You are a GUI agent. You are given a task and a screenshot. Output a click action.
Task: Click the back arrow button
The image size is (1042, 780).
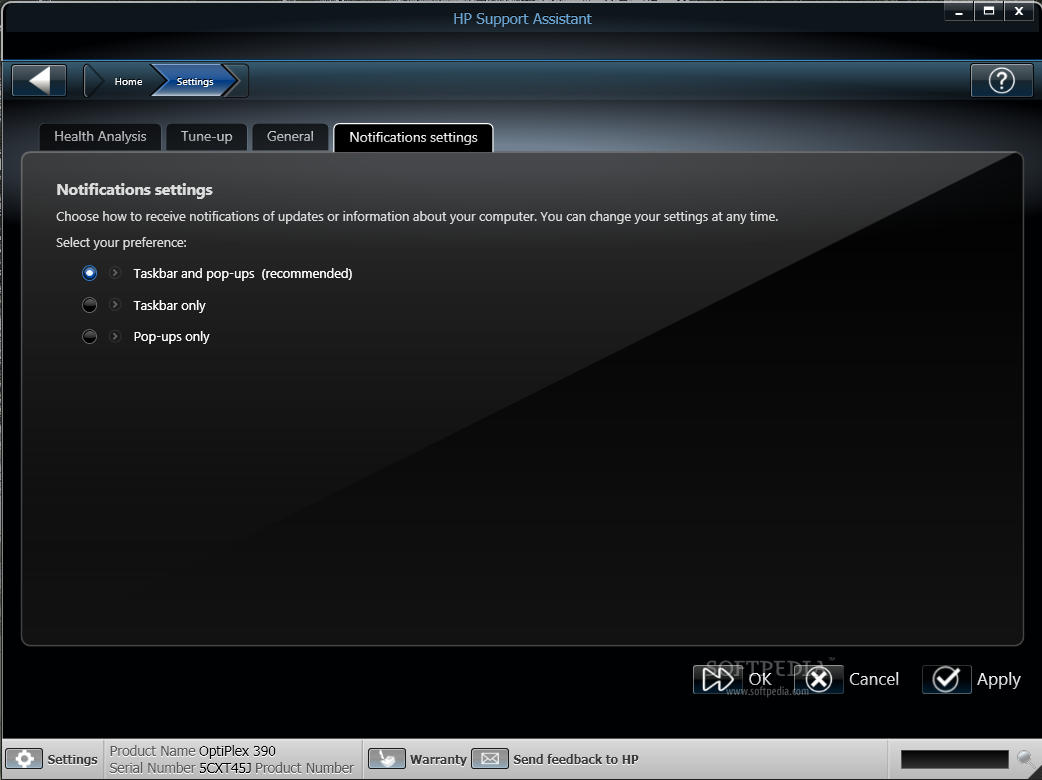click(39, 81)
